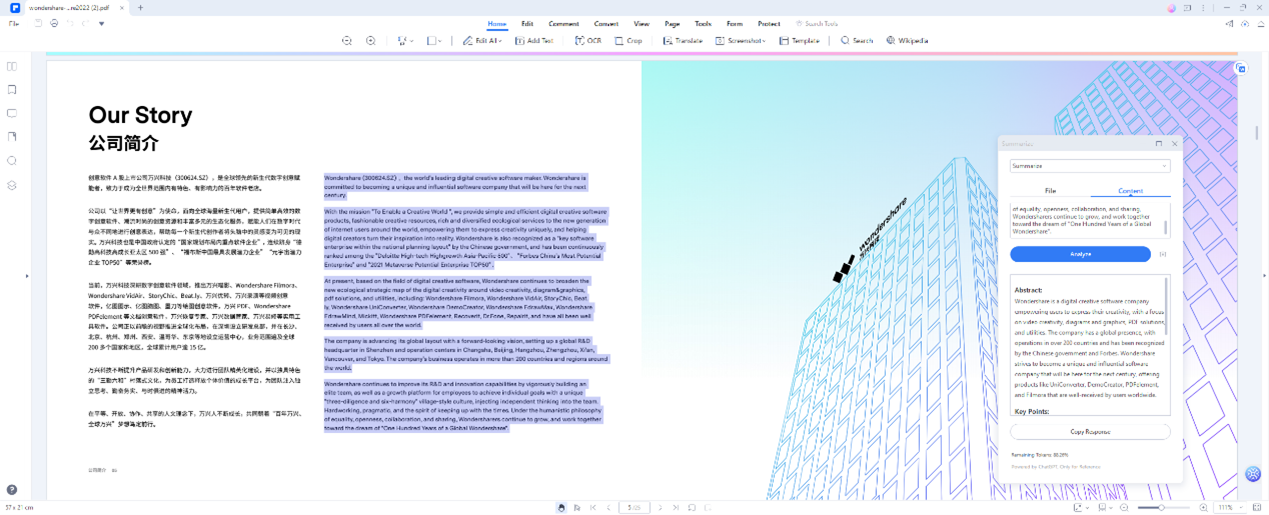This screenshot has height=515, width=1269.
Task: Switch to the File tab
Action: point(1050,190)
